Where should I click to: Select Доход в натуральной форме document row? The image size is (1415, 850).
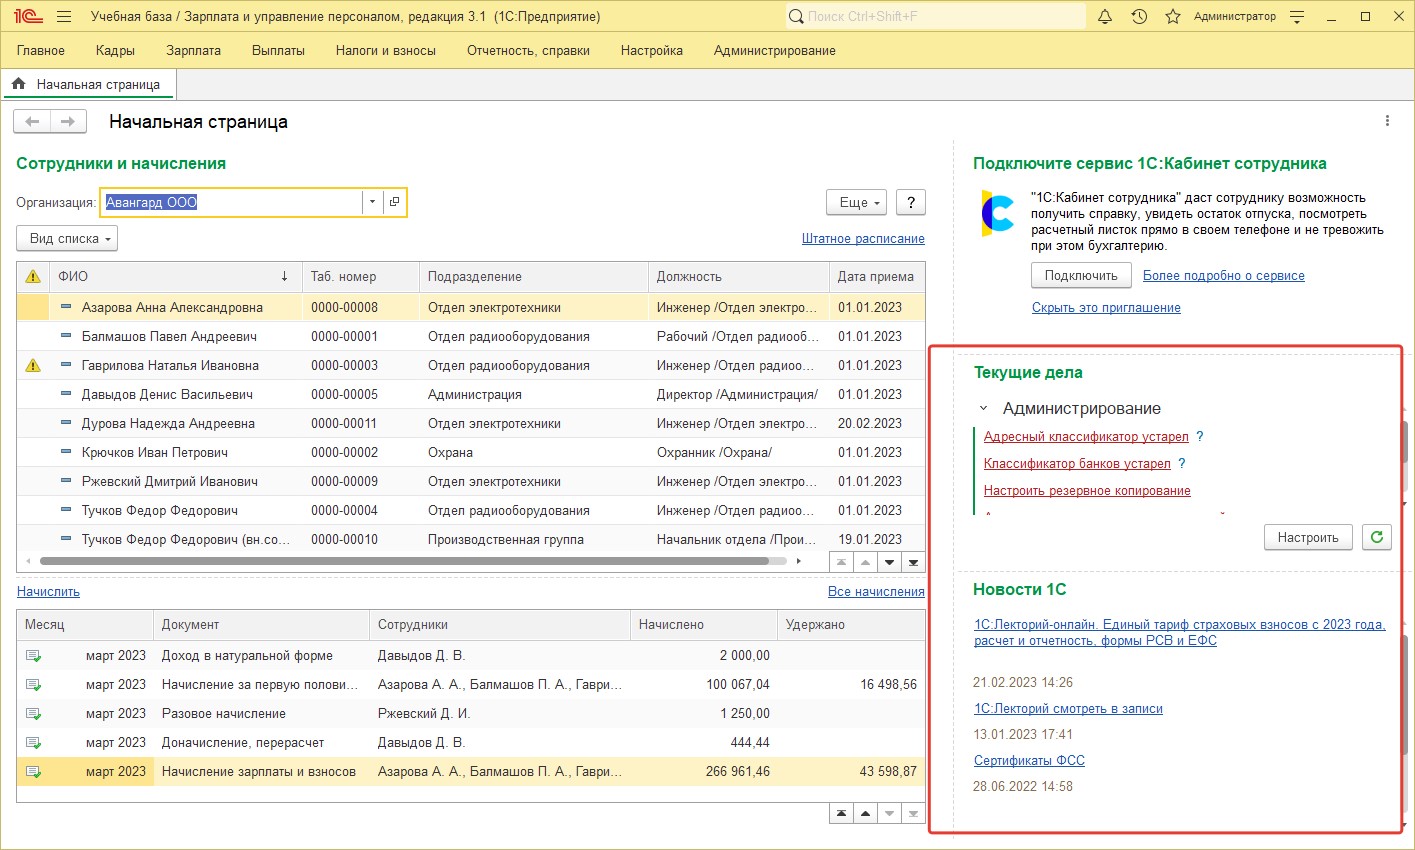(471, 655)
